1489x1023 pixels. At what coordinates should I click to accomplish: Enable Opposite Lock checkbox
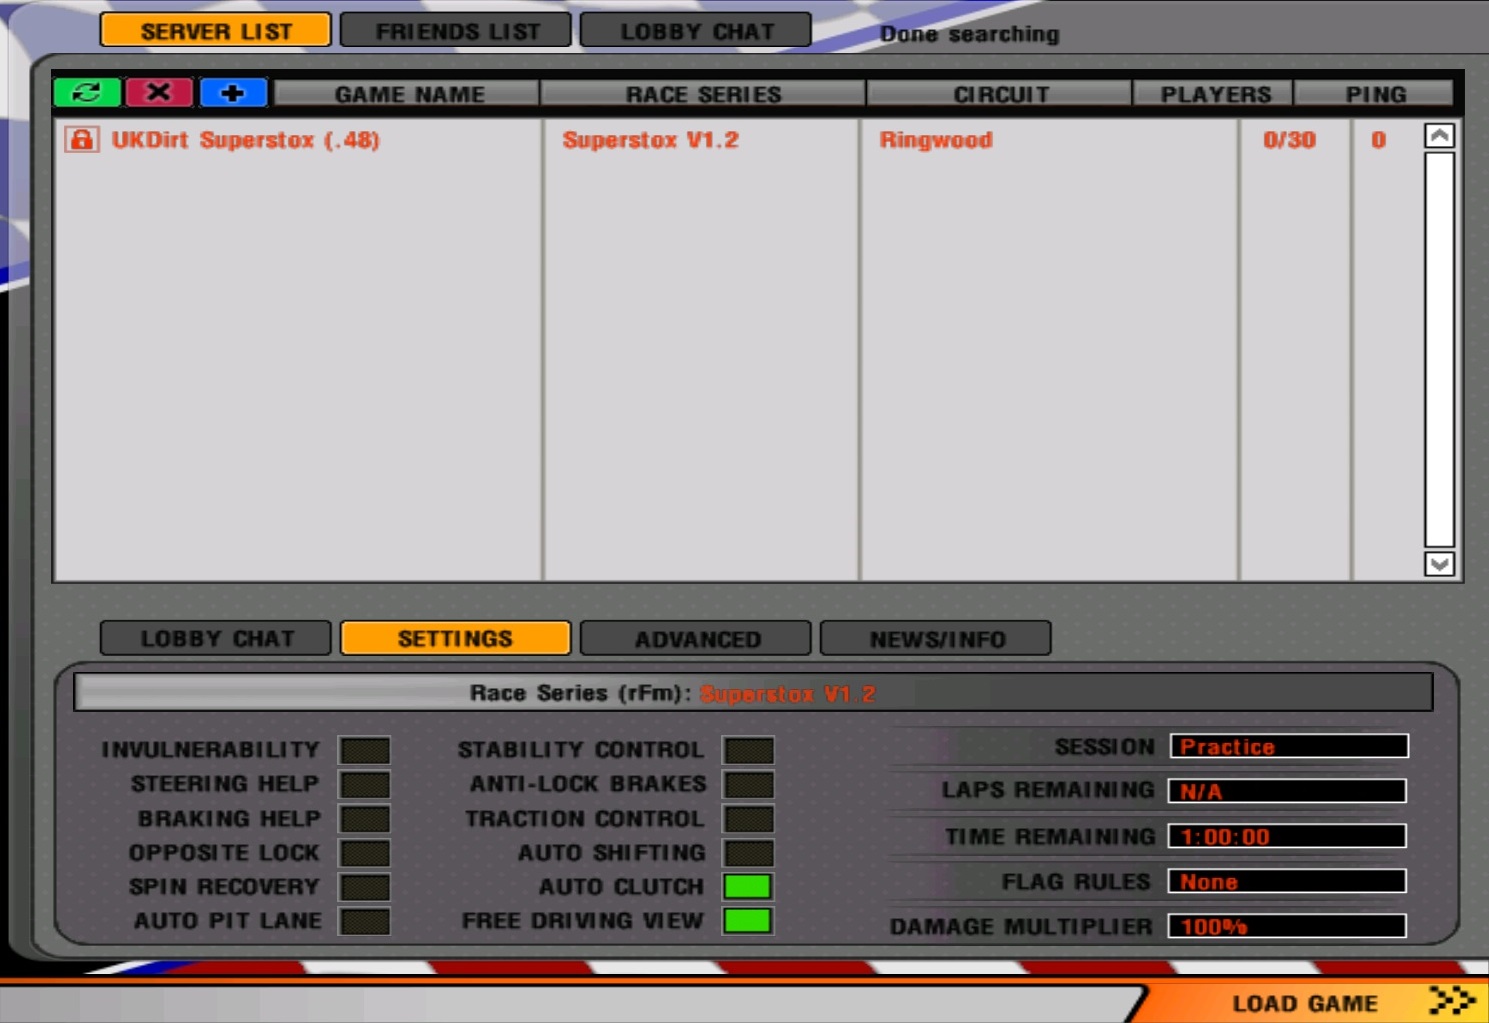364,853
